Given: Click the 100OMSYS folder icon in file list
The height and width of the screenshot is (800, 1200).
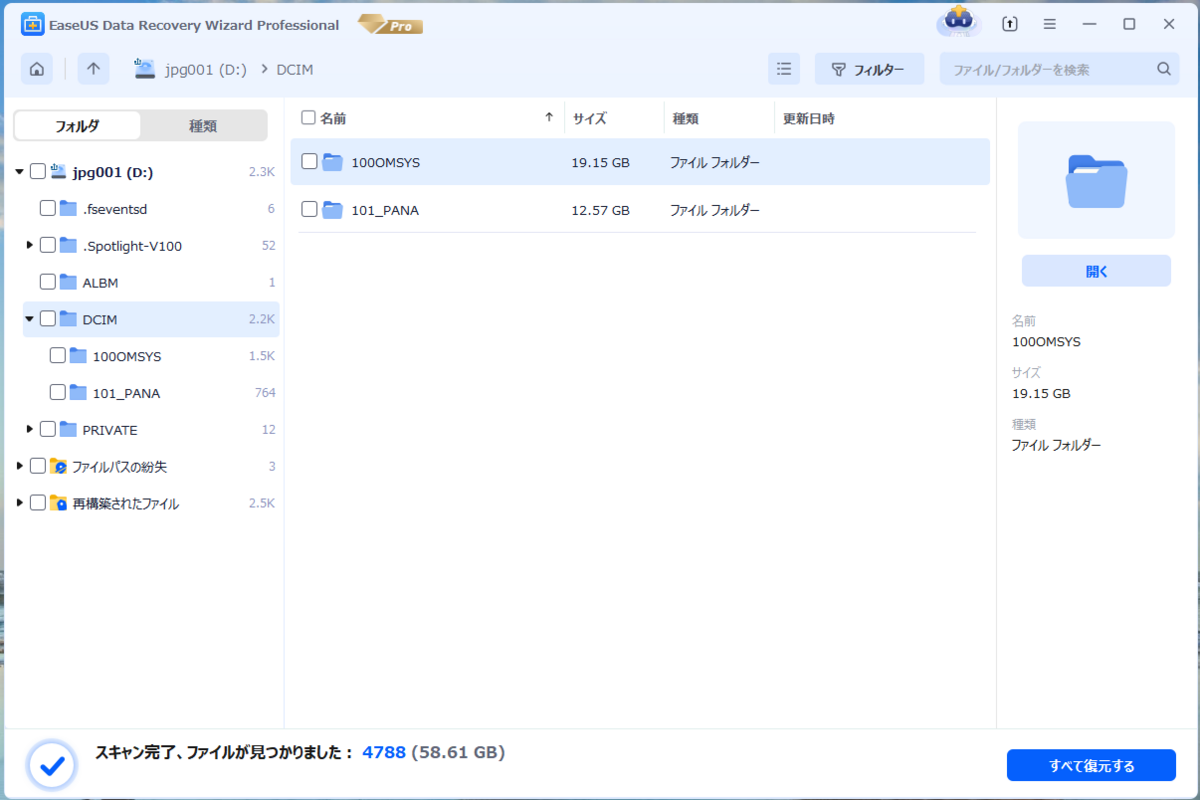Looking at the screenshot, I should point(333,162).
